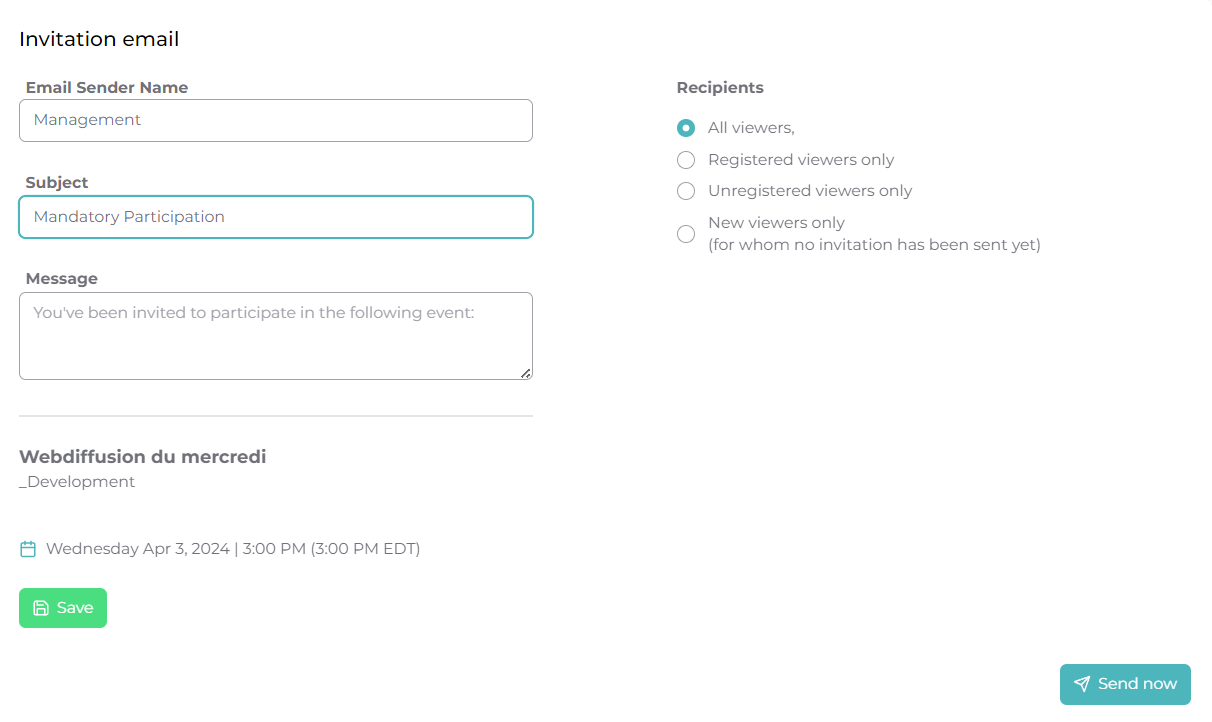The image size is (1212, 722).
Task: Click the calendar icon beside the event date
Action: coord(28,549)
